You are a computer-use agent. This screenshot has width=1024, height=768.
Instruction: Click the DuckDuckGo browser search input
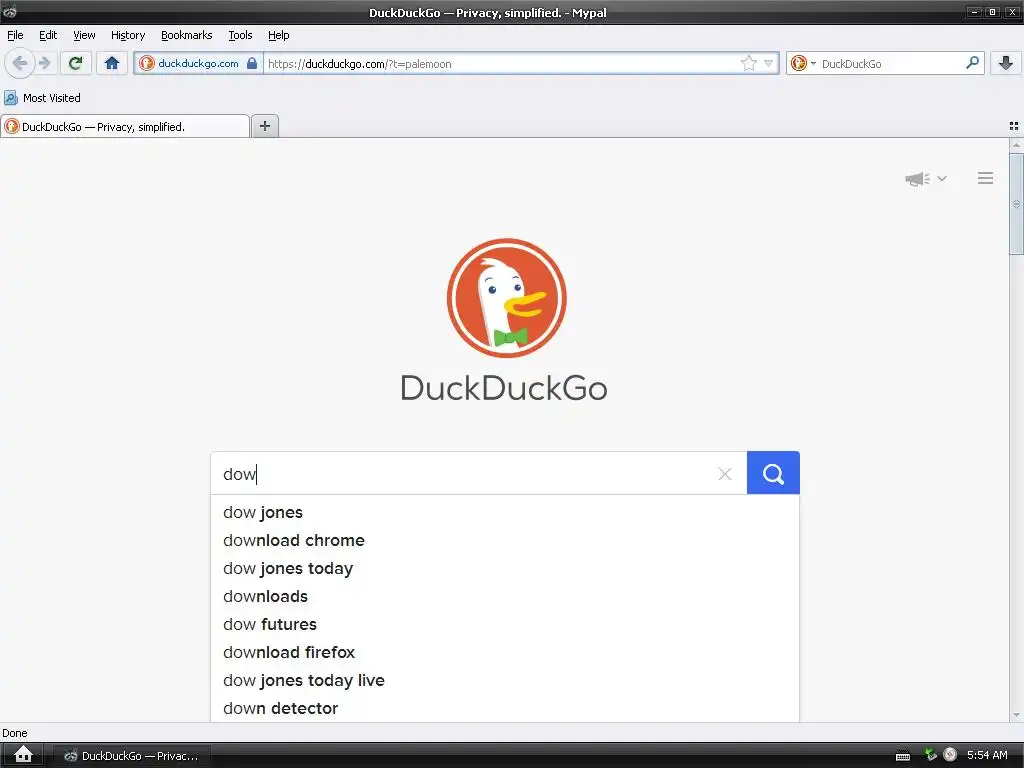(891, 63)
